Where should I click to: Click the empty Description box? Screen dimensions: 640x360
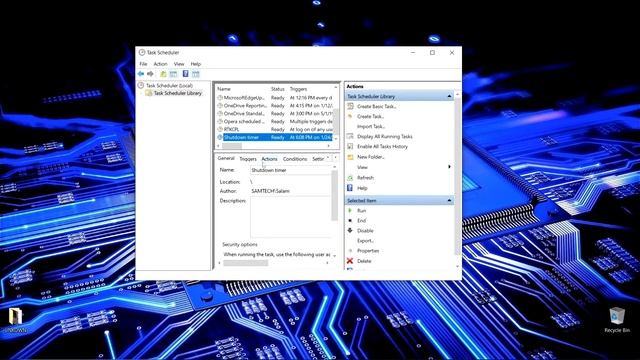point(291,217)
